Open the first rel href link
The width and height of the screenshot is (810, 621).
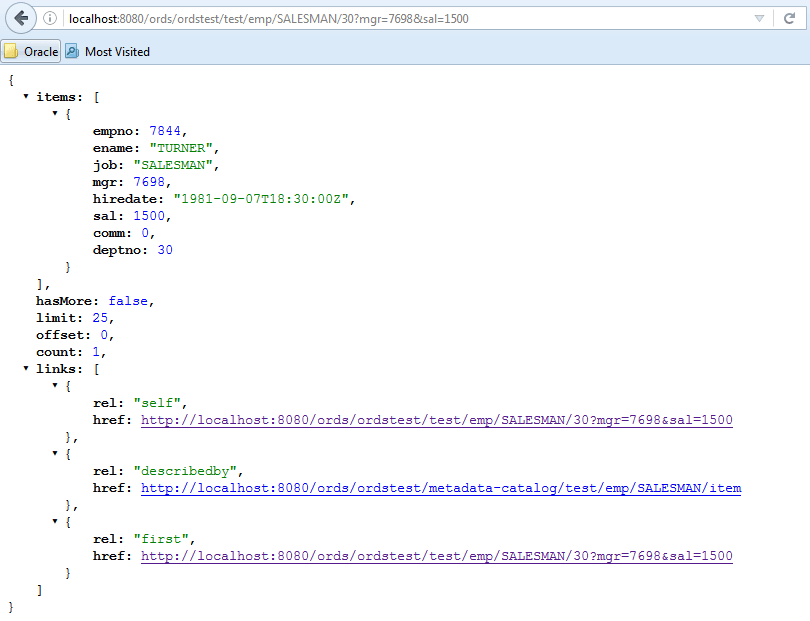point(437,556)
